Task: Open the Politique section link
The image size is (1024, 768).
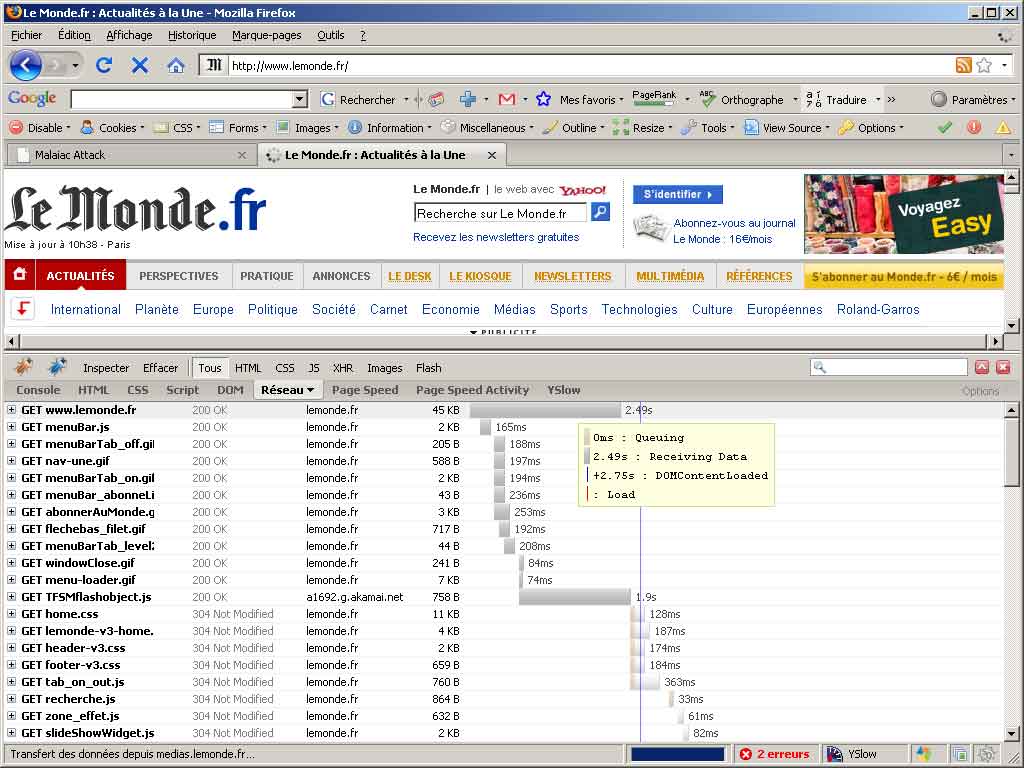Action: click(272, 309)
